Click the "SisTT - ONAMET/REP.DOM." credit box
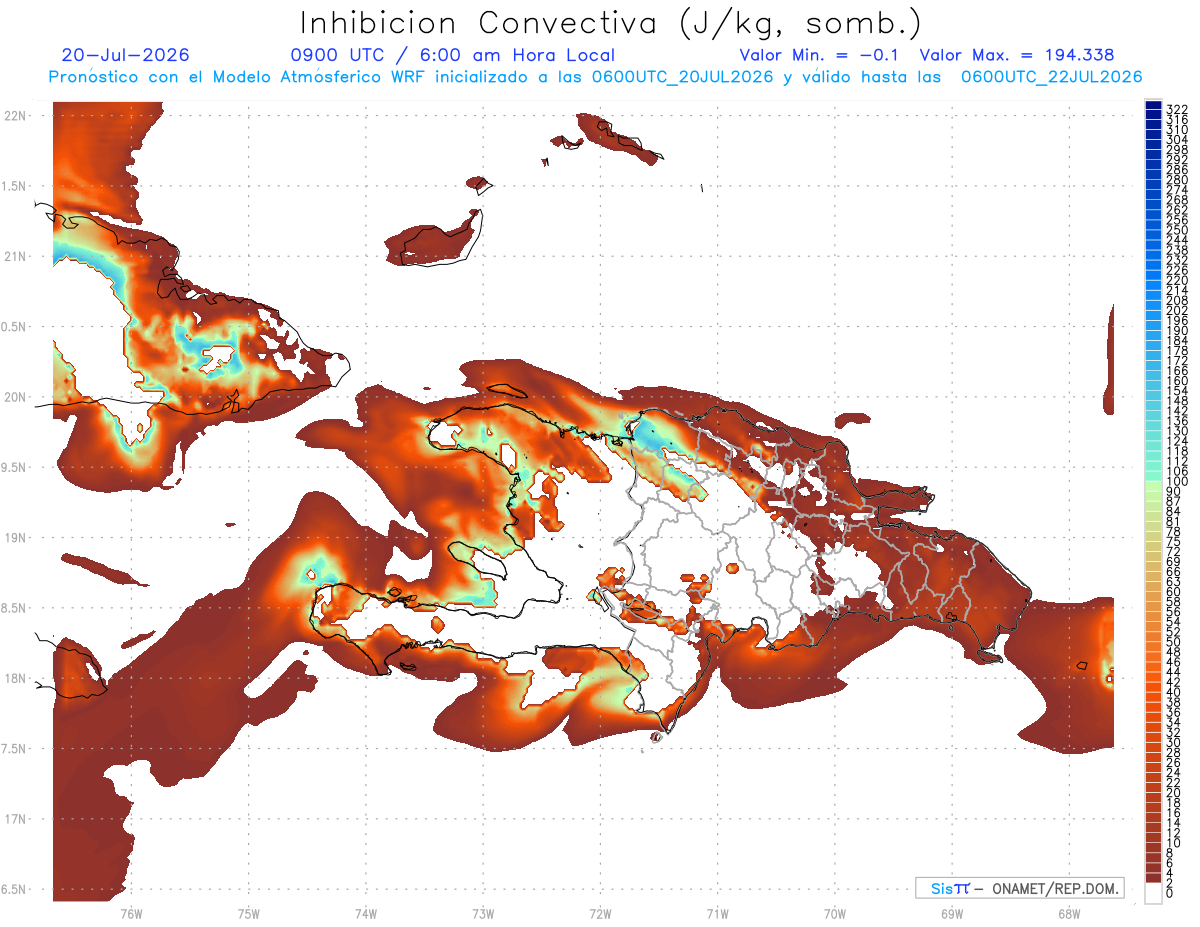This screenshot has width=1200, height=927. [1020, 888]
